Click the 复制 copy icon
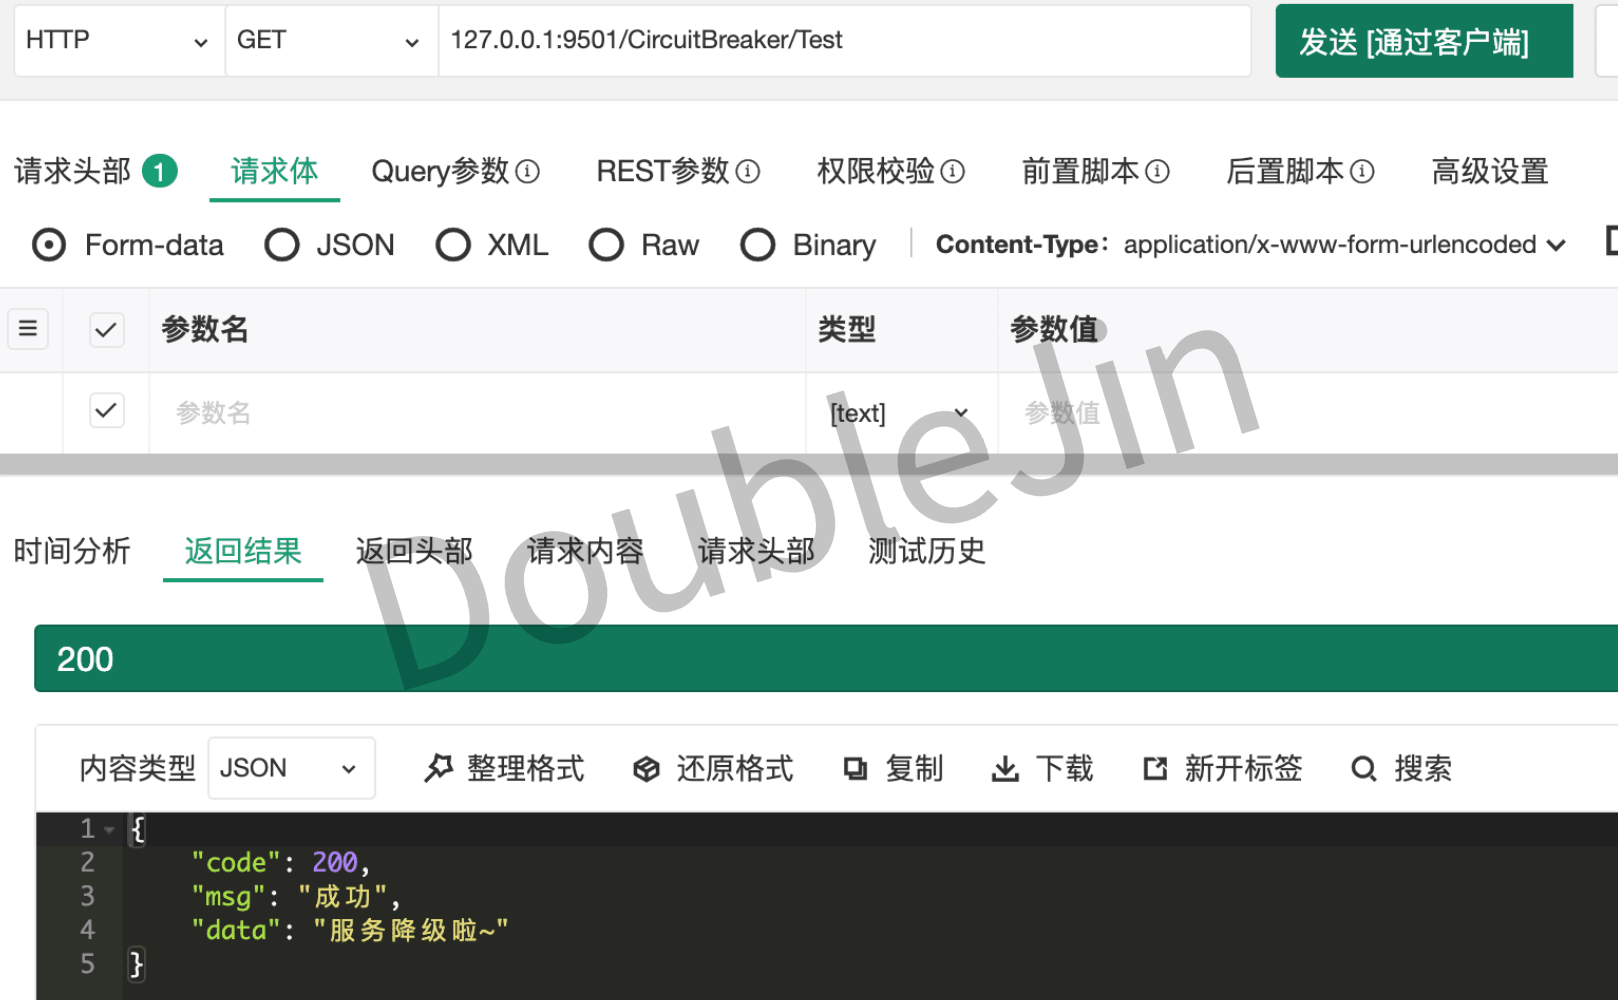The image size is (1618, 1000). (855, 768)
